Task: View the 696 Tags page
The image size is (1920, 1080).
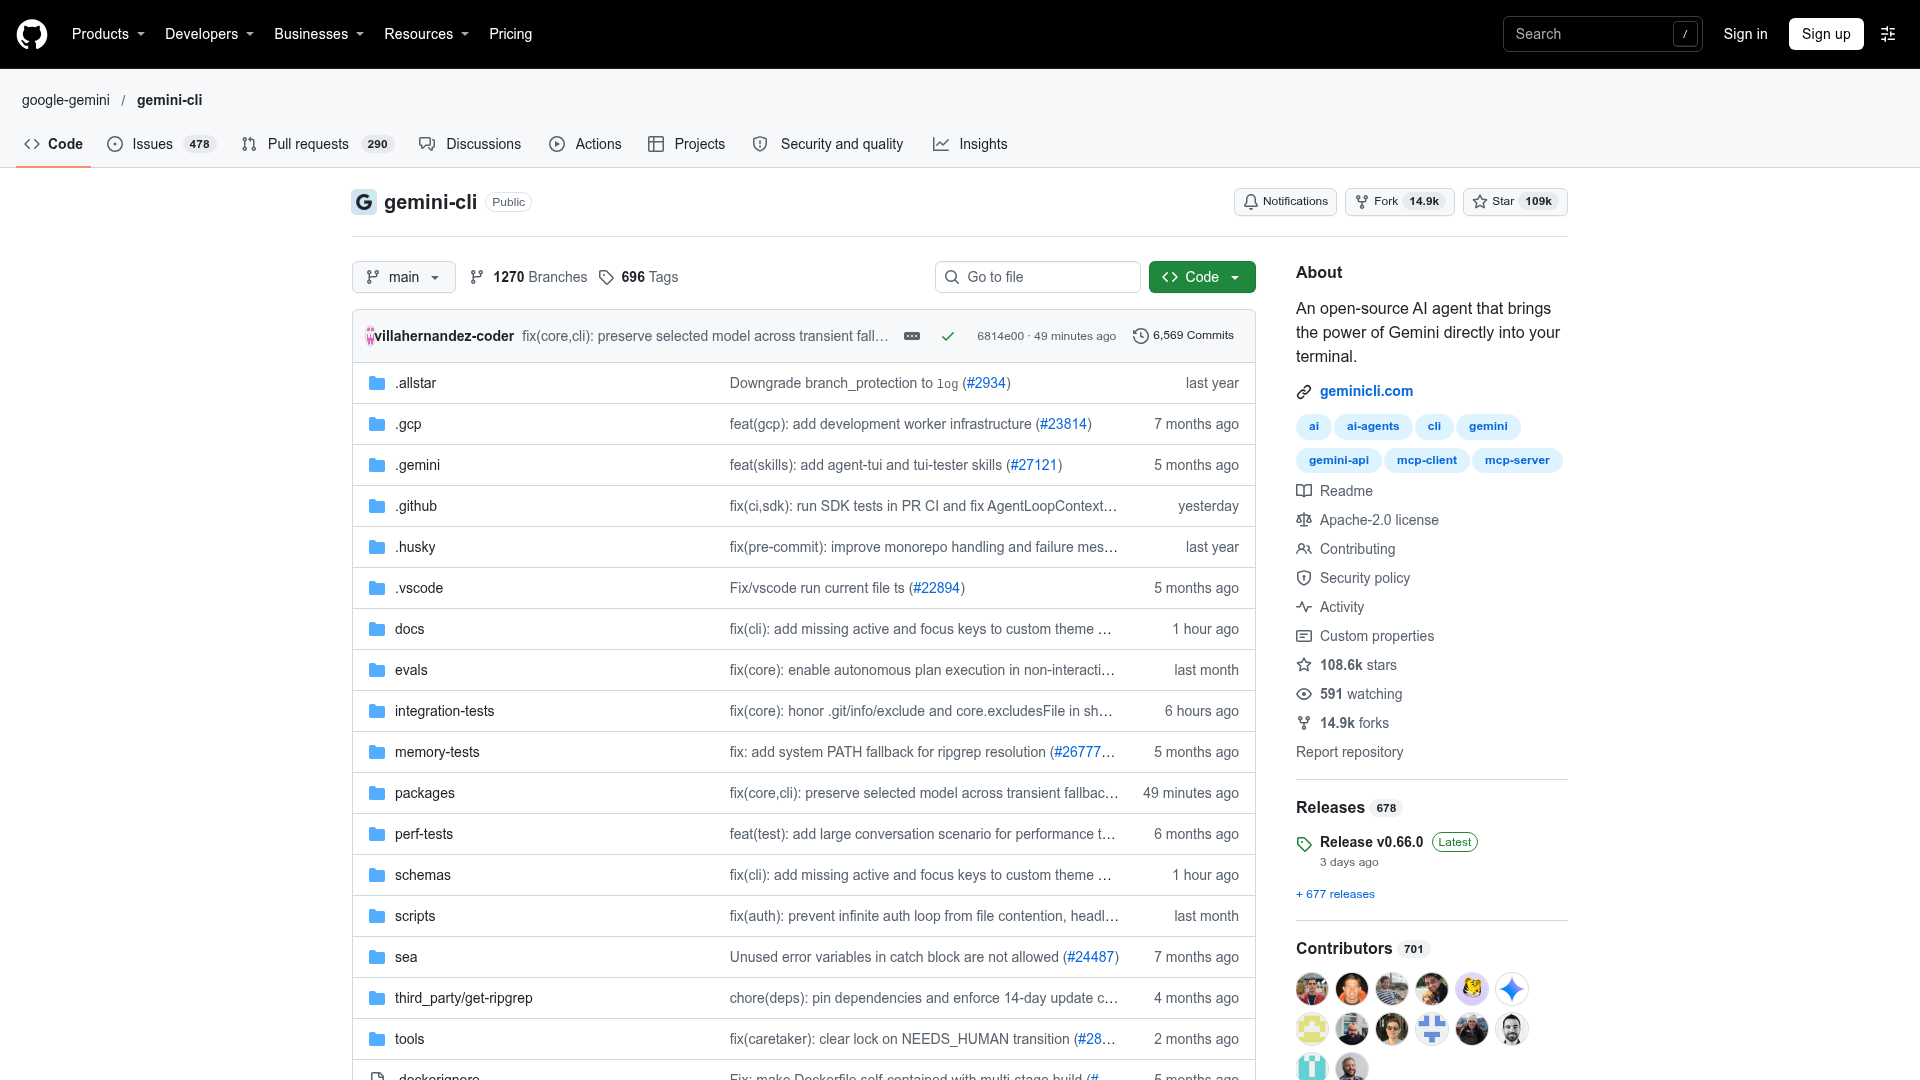Action: click(x=639, y=277)
